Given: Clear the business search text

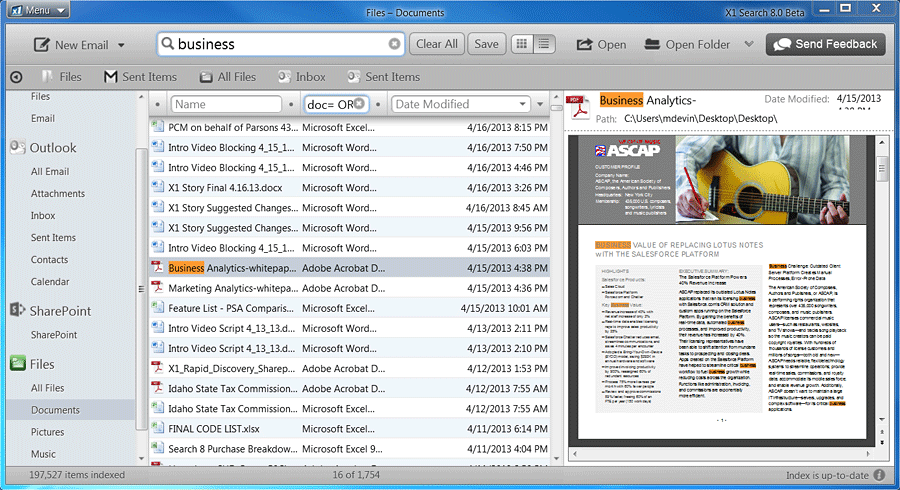Looking at the screenshot, I should [x=395, y=44].
